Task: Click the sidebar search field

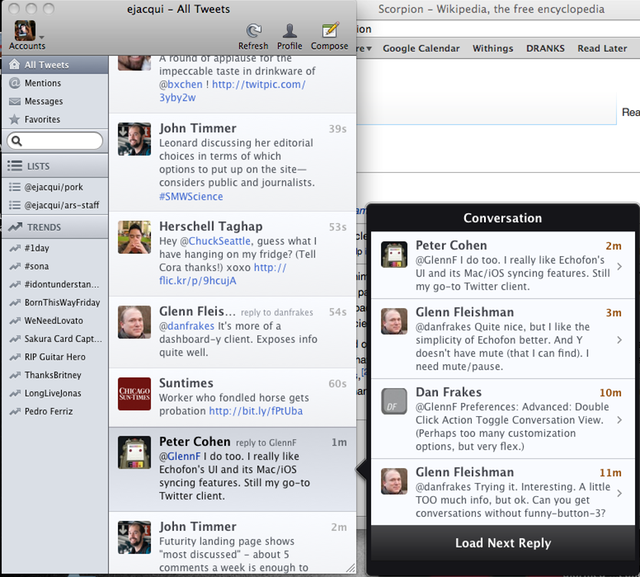Action: point(55,141)
